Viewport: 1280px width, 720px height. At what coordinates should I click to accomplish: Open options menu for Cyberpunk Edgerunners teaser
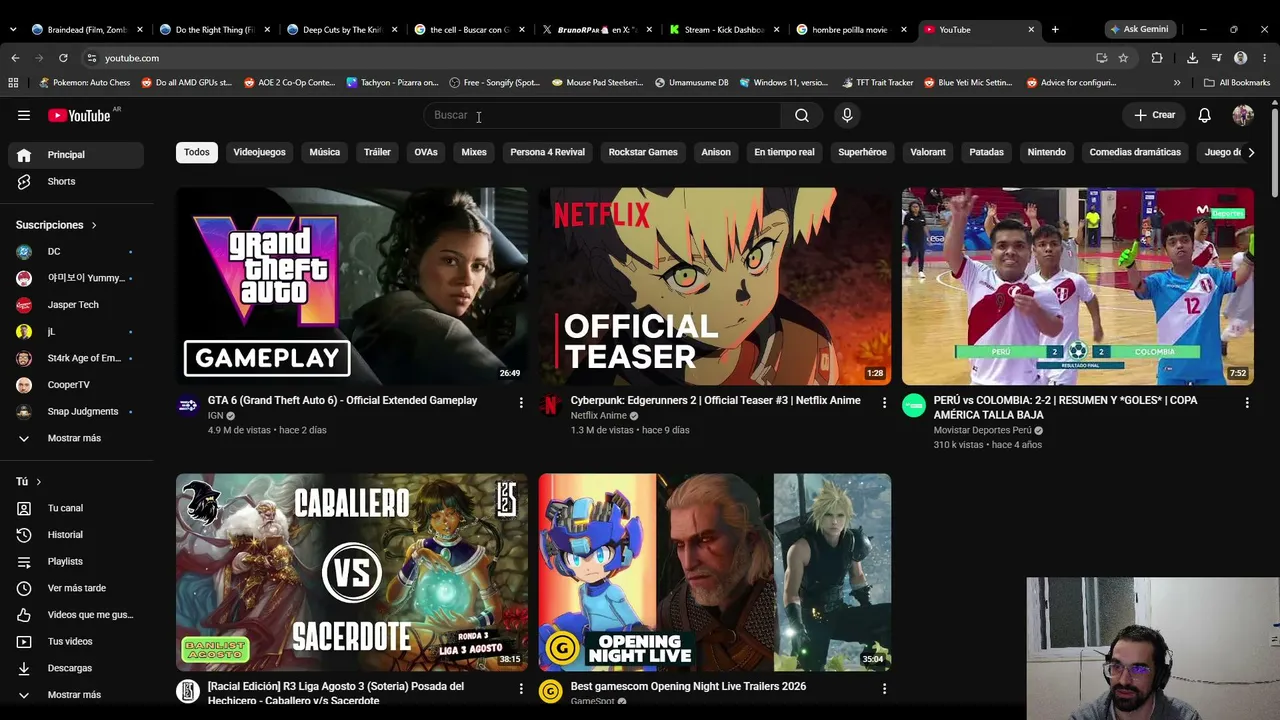[x=884, y=402]
